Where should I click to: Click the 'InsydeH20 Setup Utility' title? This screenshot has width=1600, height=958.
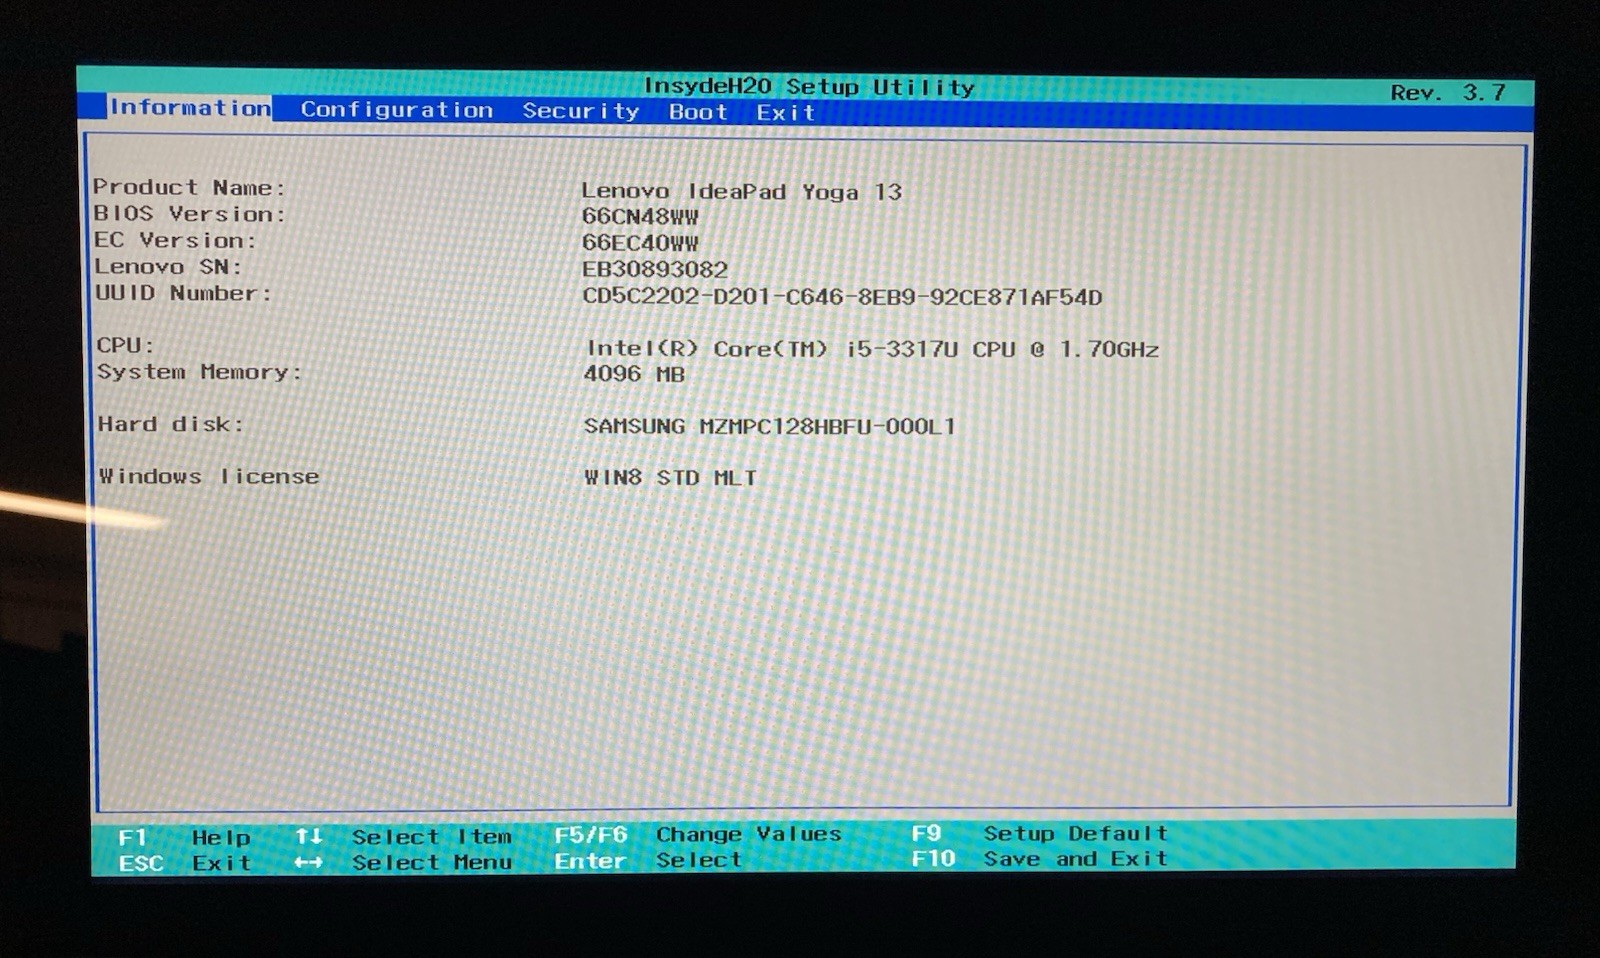point(809,87)
